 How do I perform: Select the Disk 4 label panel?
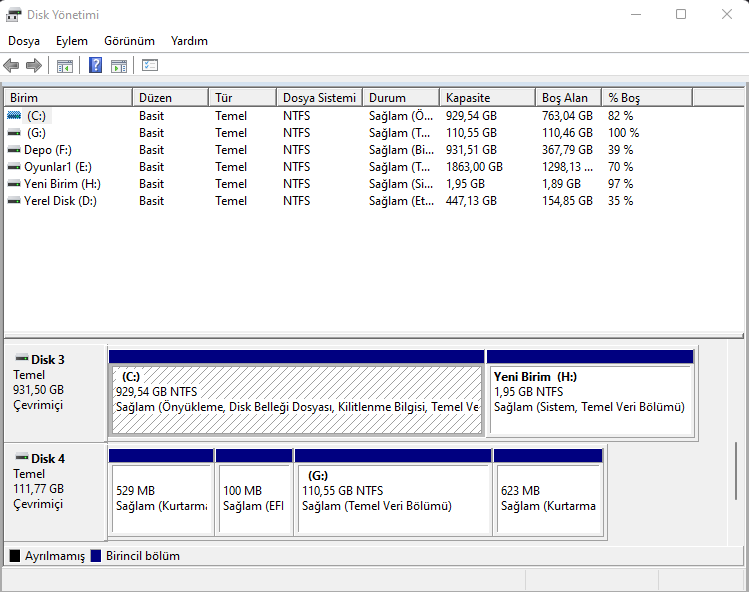click(x=55, y=492)
